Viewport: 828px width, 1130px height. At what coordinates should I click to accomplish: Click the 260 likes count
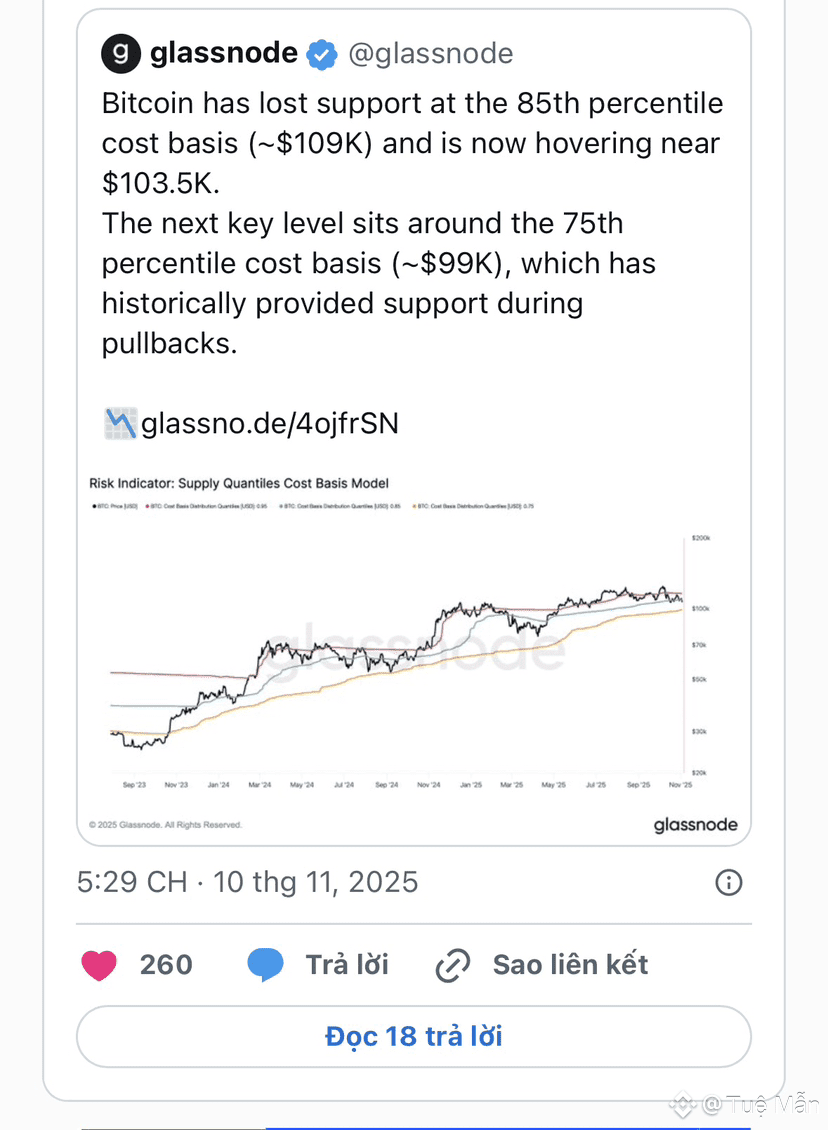pyautogui.click(x=166, y=965)
